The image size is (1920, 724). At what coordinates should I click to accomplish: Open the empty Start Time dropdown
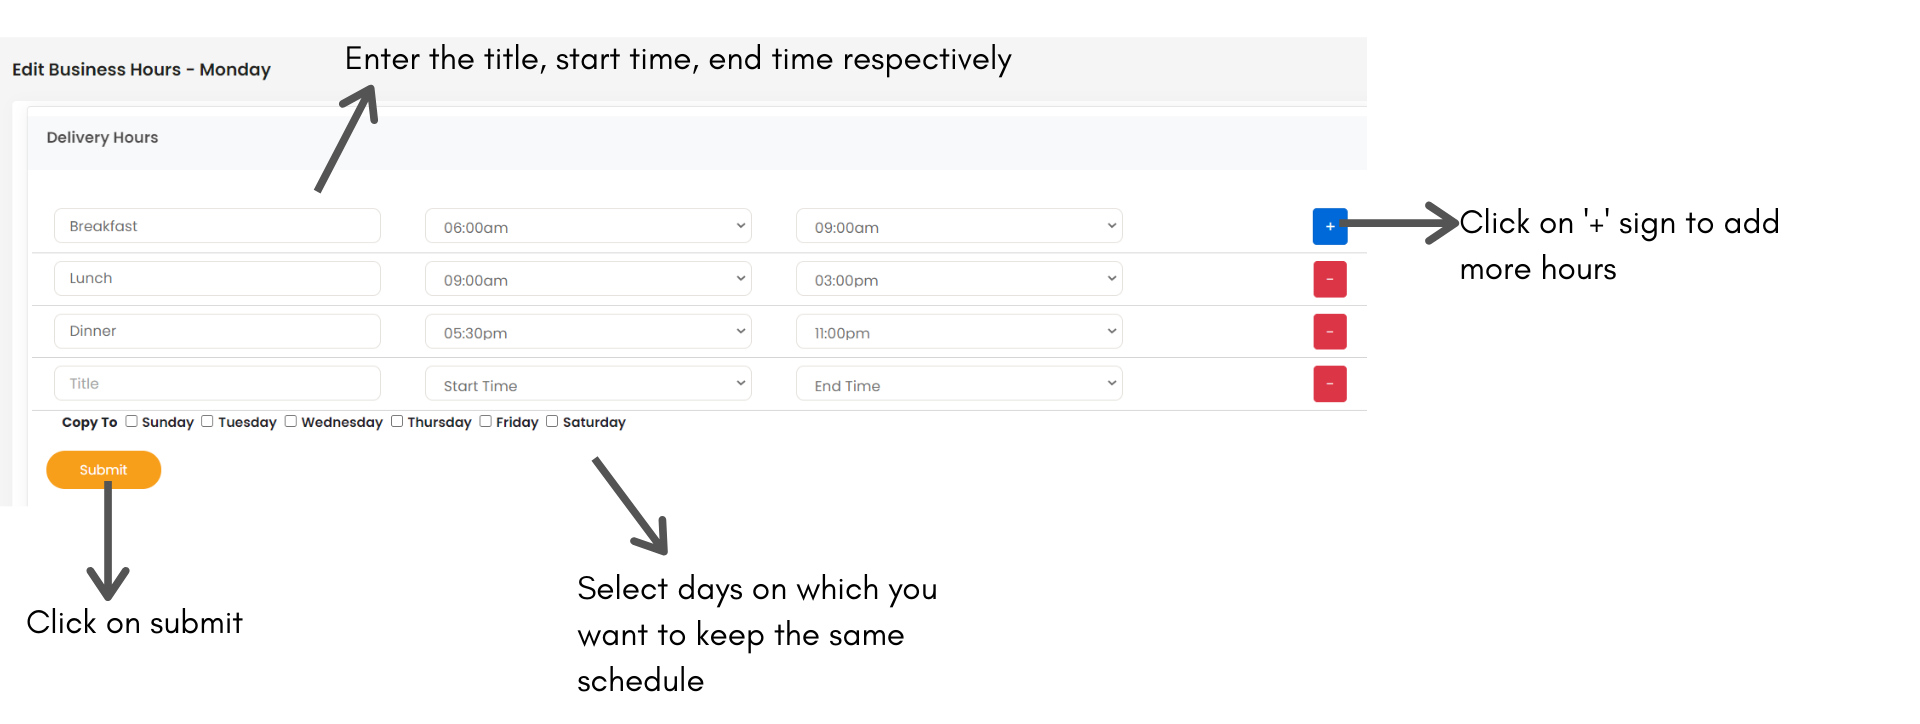click(x=588, y=385)
